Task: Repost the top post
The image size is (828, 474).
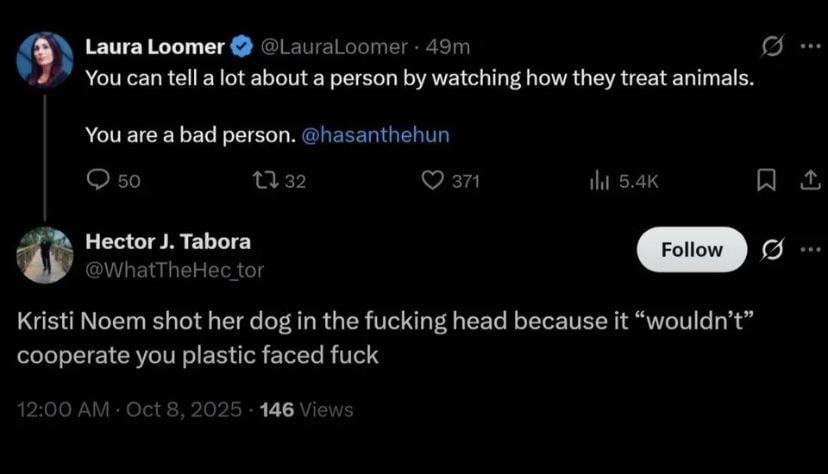Action: point(266,180)
